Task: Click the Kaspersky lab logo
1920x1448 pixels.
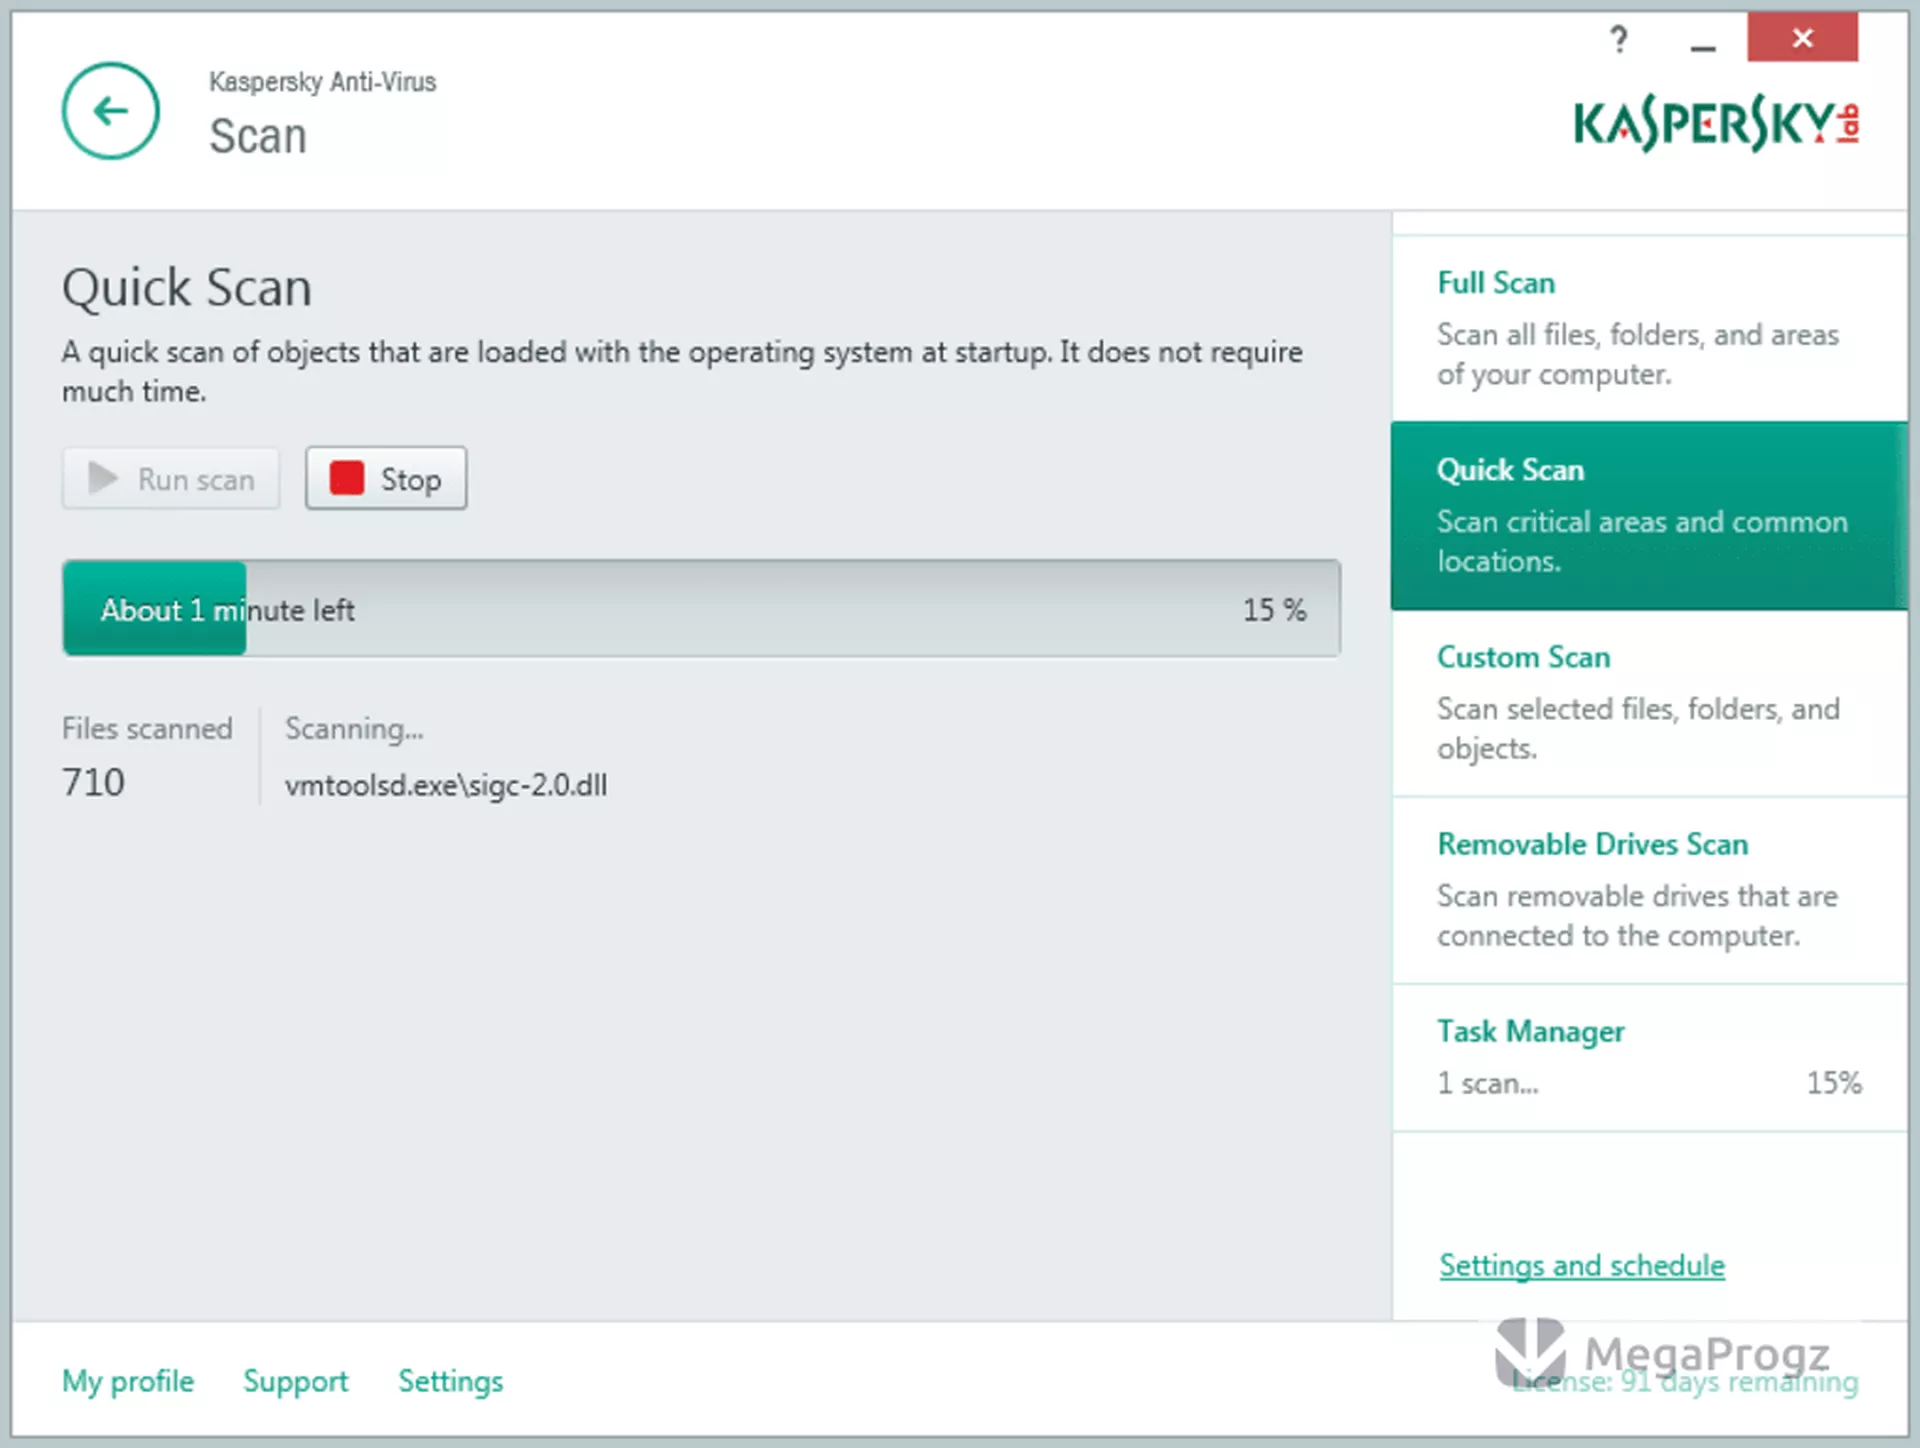Action: point(1716,125)
